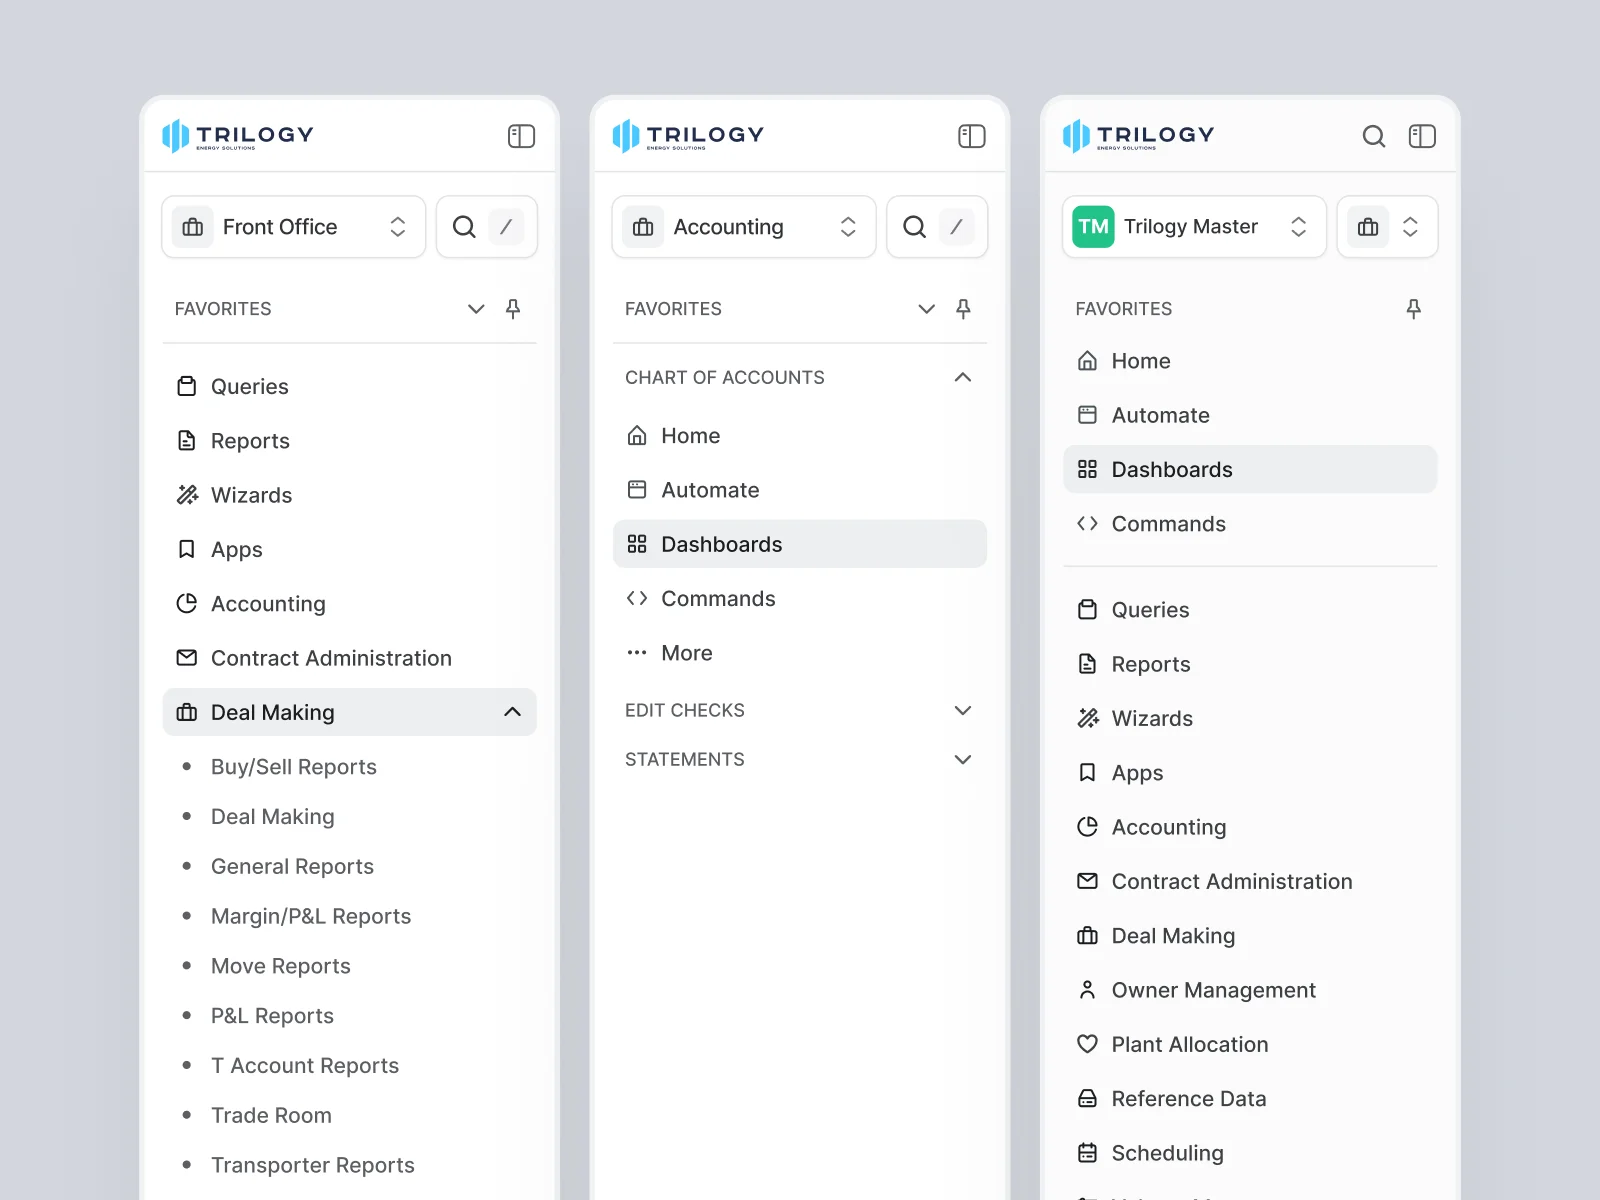
Task: Pin Favorites in Accounting panel
Action: click(x=963, y=309)
